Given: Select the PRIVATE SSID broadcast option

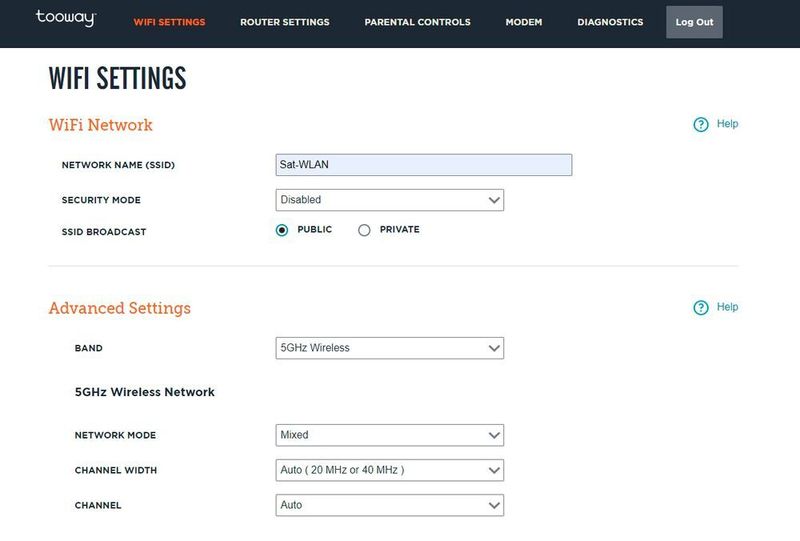Looking at the screenshot, I should [x=364, y=230].
